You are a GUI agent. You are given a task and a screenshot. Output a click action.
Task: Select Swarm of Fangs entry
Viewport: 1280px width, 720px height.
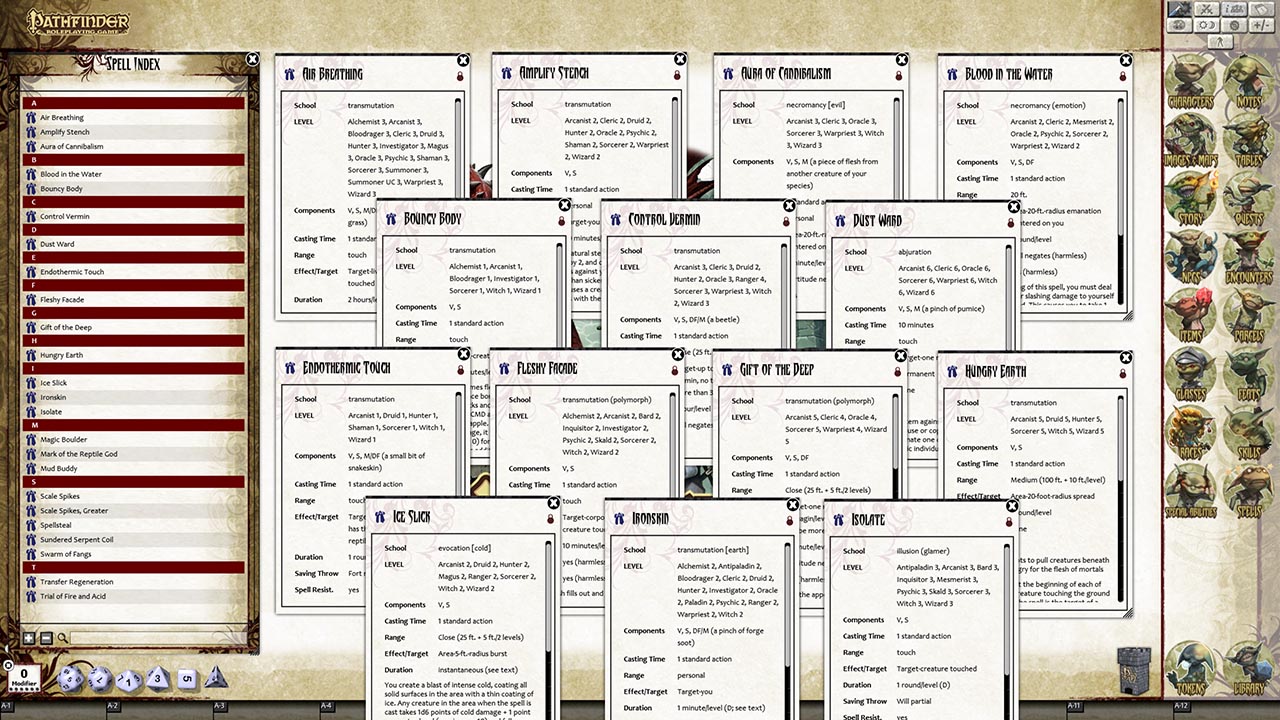(133, 553)
